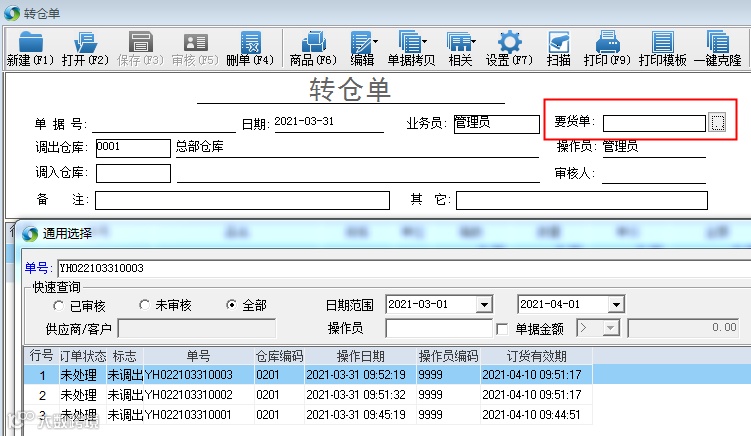
Task: Click the 订货有效期 column header
Action: point(536,356)
